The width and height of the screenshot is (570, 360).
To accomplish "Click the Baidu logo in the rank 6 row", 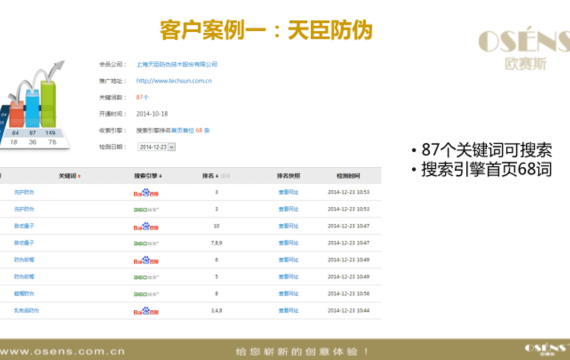I will tap(146, 260).
